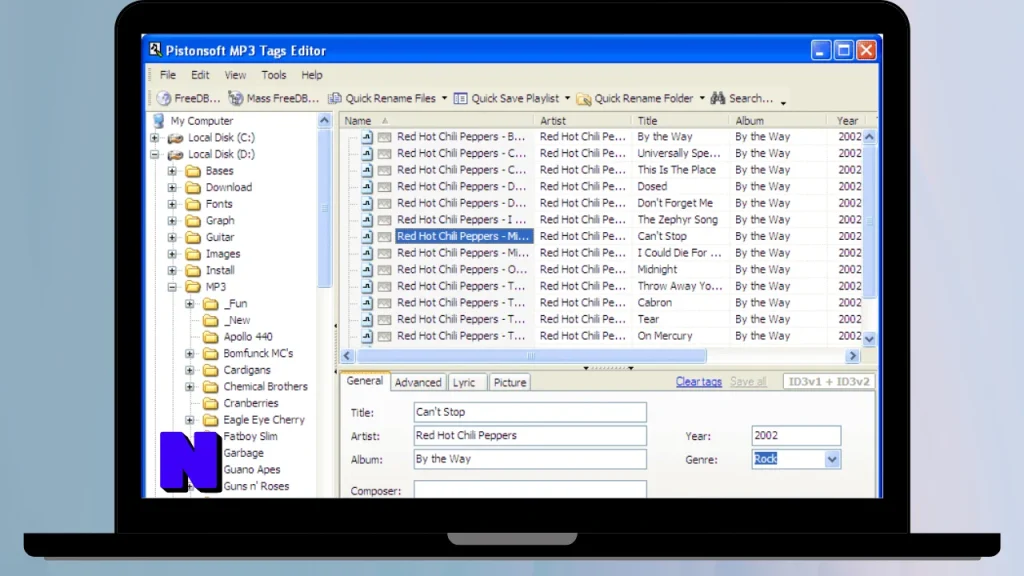1024x576 pixels.
Task: Click file list scroll down arrow
Action: tap(869, 339)
